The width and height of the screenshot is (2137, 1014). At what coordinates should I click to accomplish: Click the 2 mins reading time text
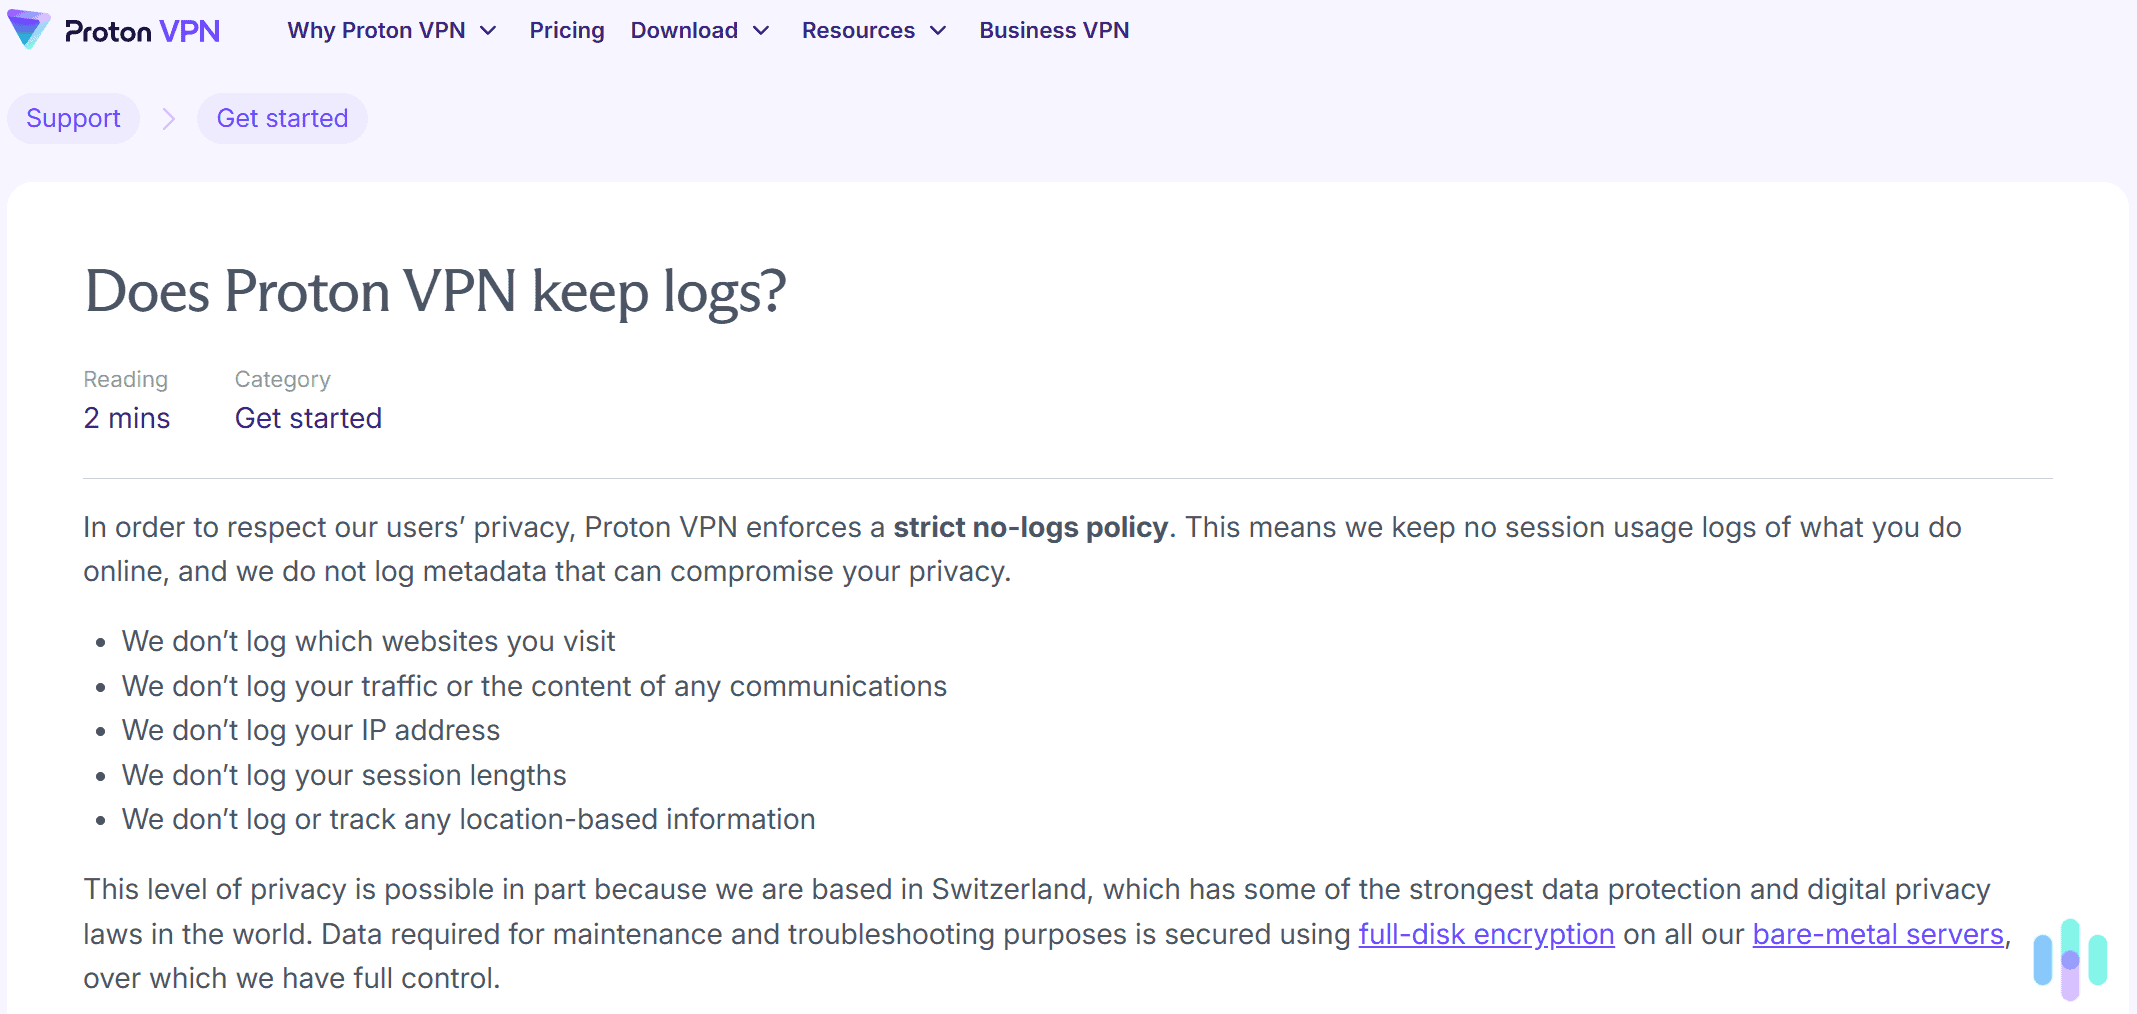[126, 418]
